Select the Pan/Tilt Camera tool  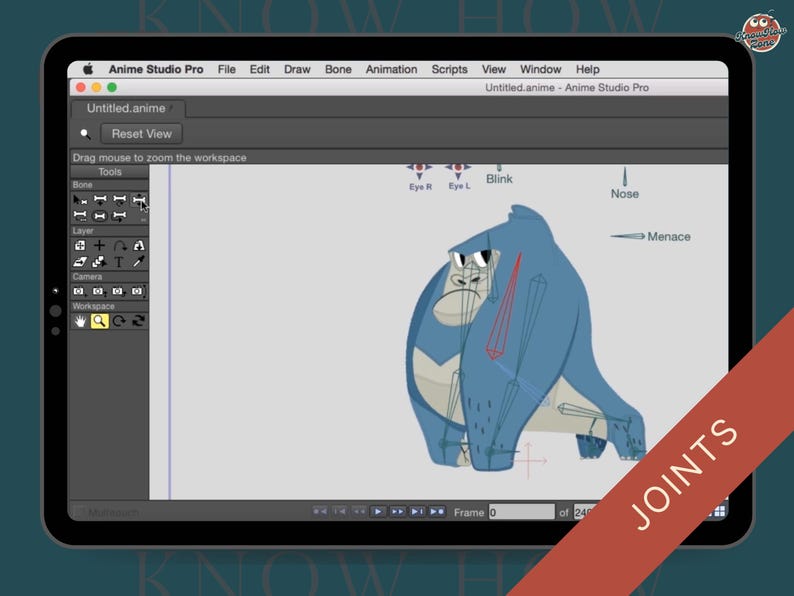point(139,291)
